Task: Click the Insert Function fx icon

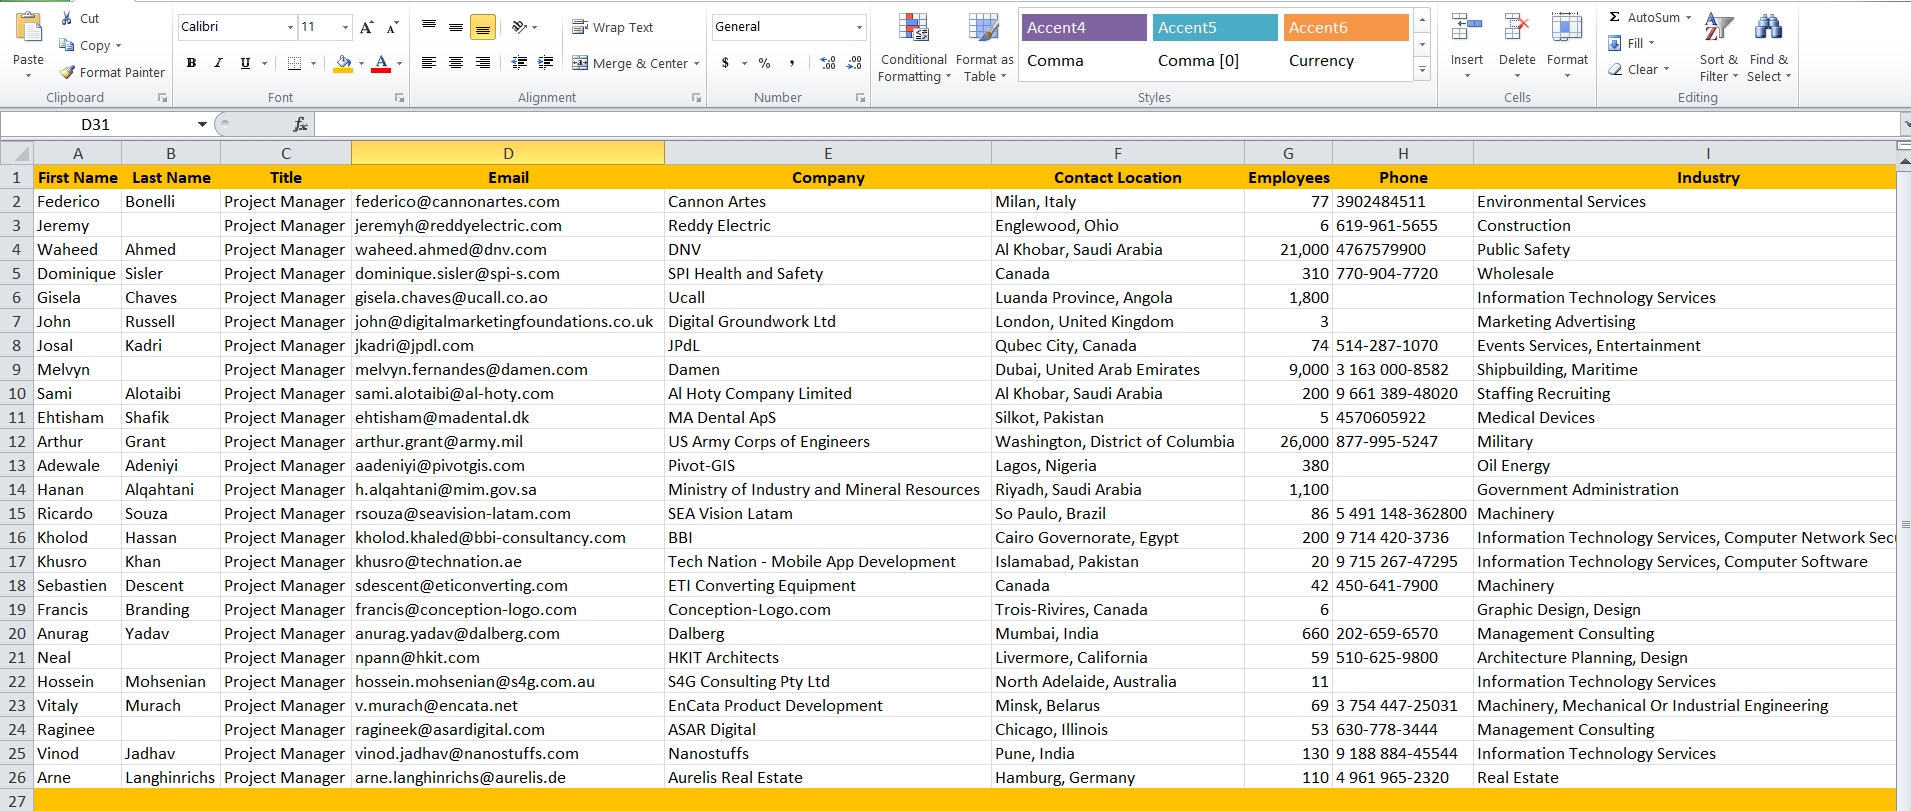Action: click(x=300, y=124)
